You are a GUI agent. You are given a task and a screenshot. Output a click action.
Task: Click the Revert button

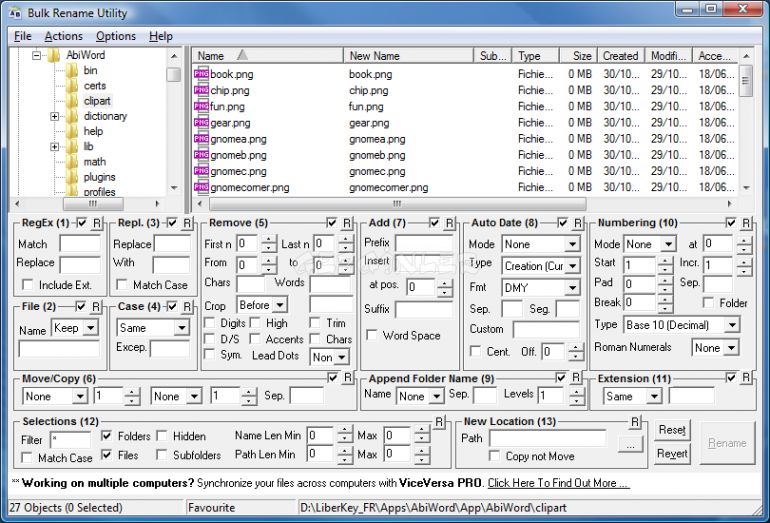(672, 453)
